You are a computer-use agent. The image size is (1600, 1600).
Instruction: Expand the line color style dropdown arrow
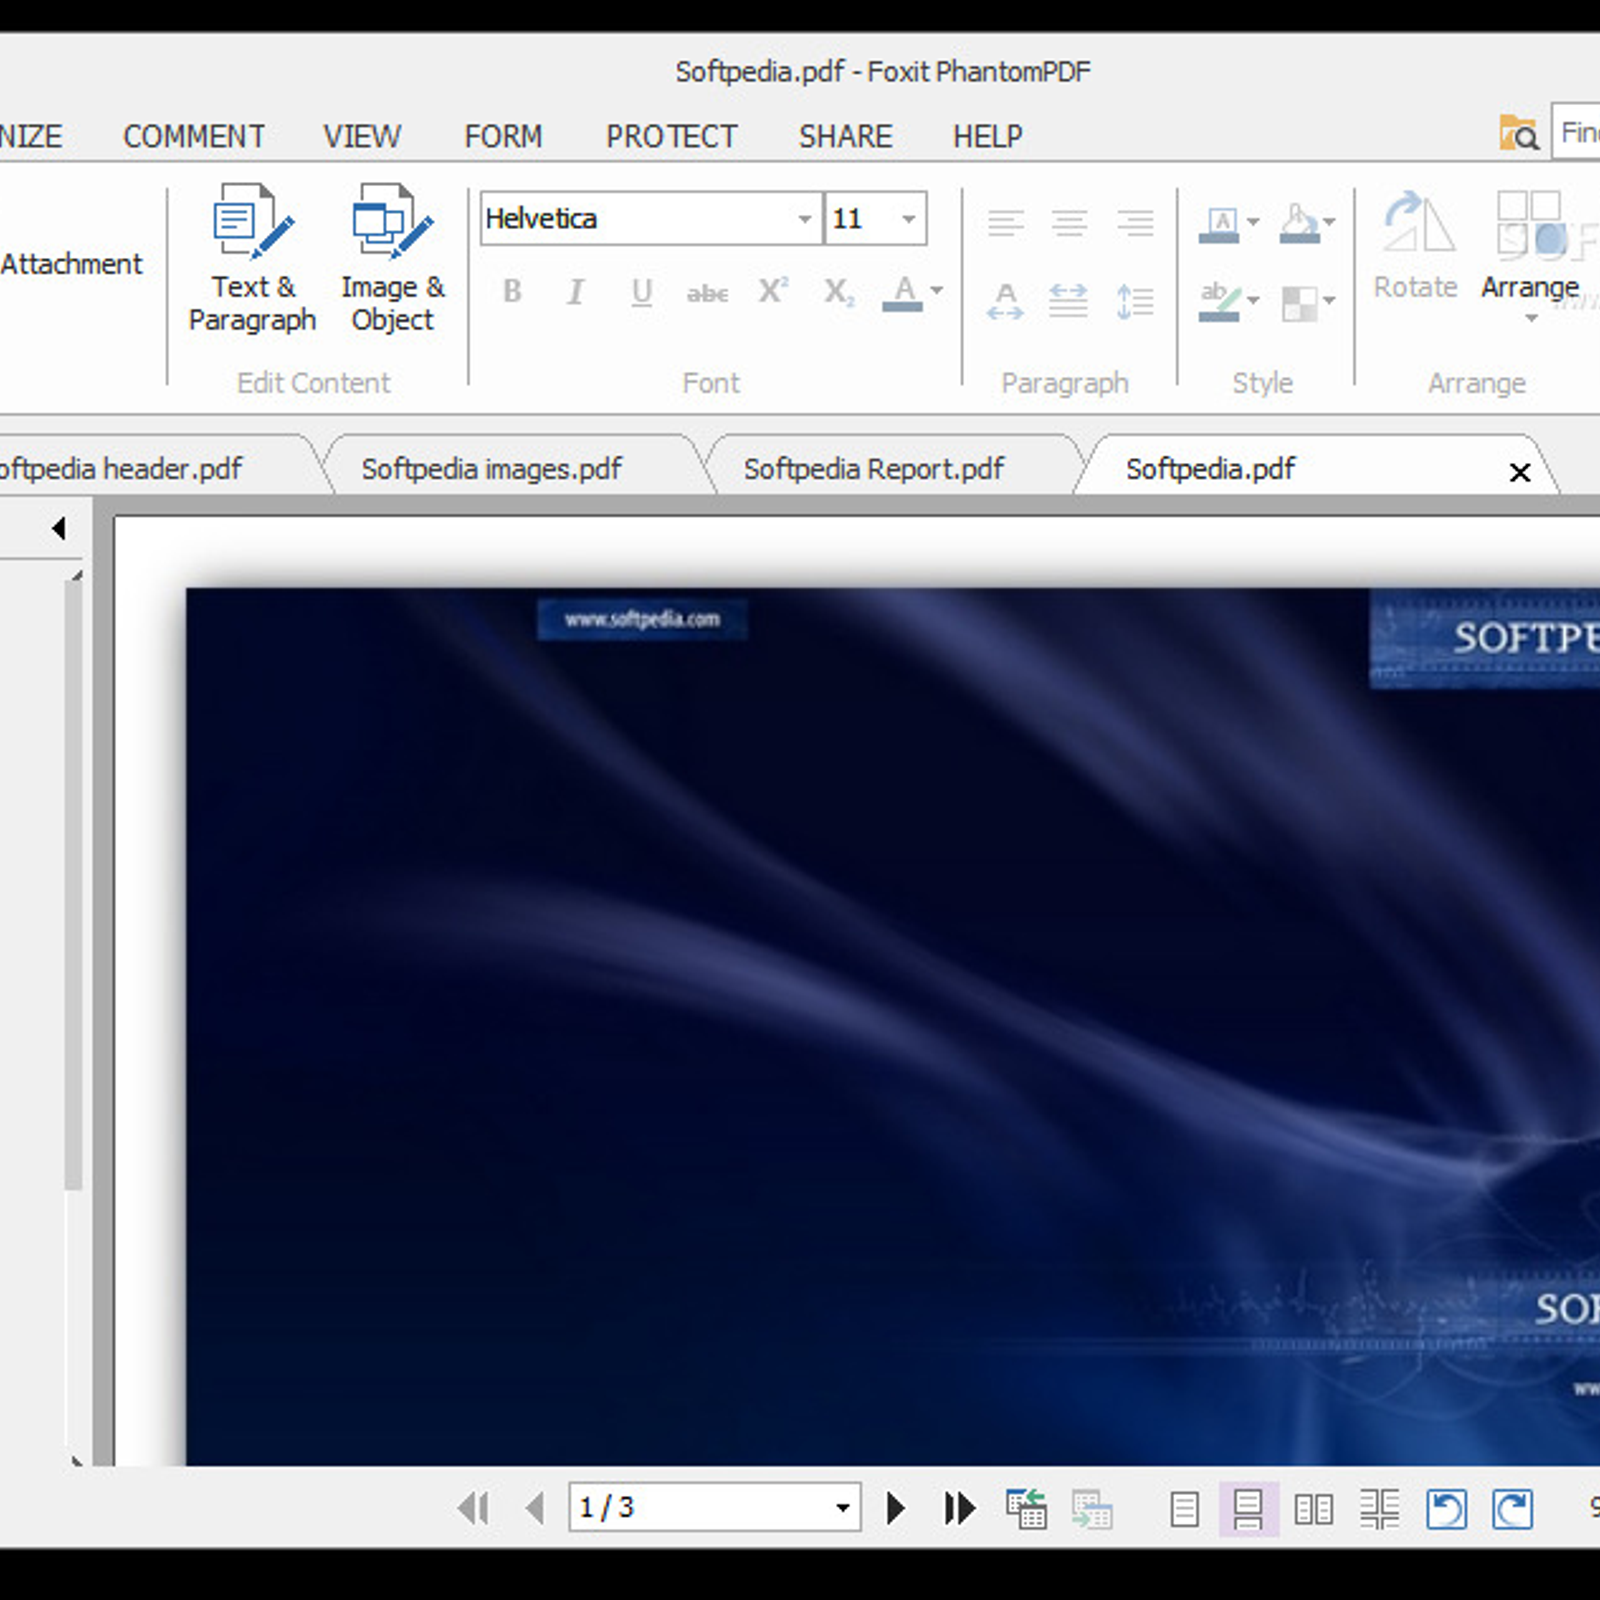[1253, 222]
